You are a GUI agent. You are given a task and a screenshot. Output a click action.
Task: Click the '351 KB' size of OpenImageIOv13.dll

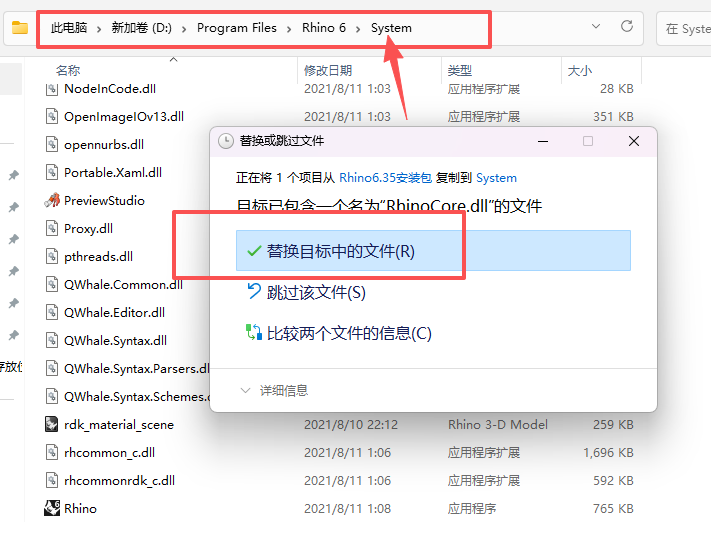[x=613, y=117]
